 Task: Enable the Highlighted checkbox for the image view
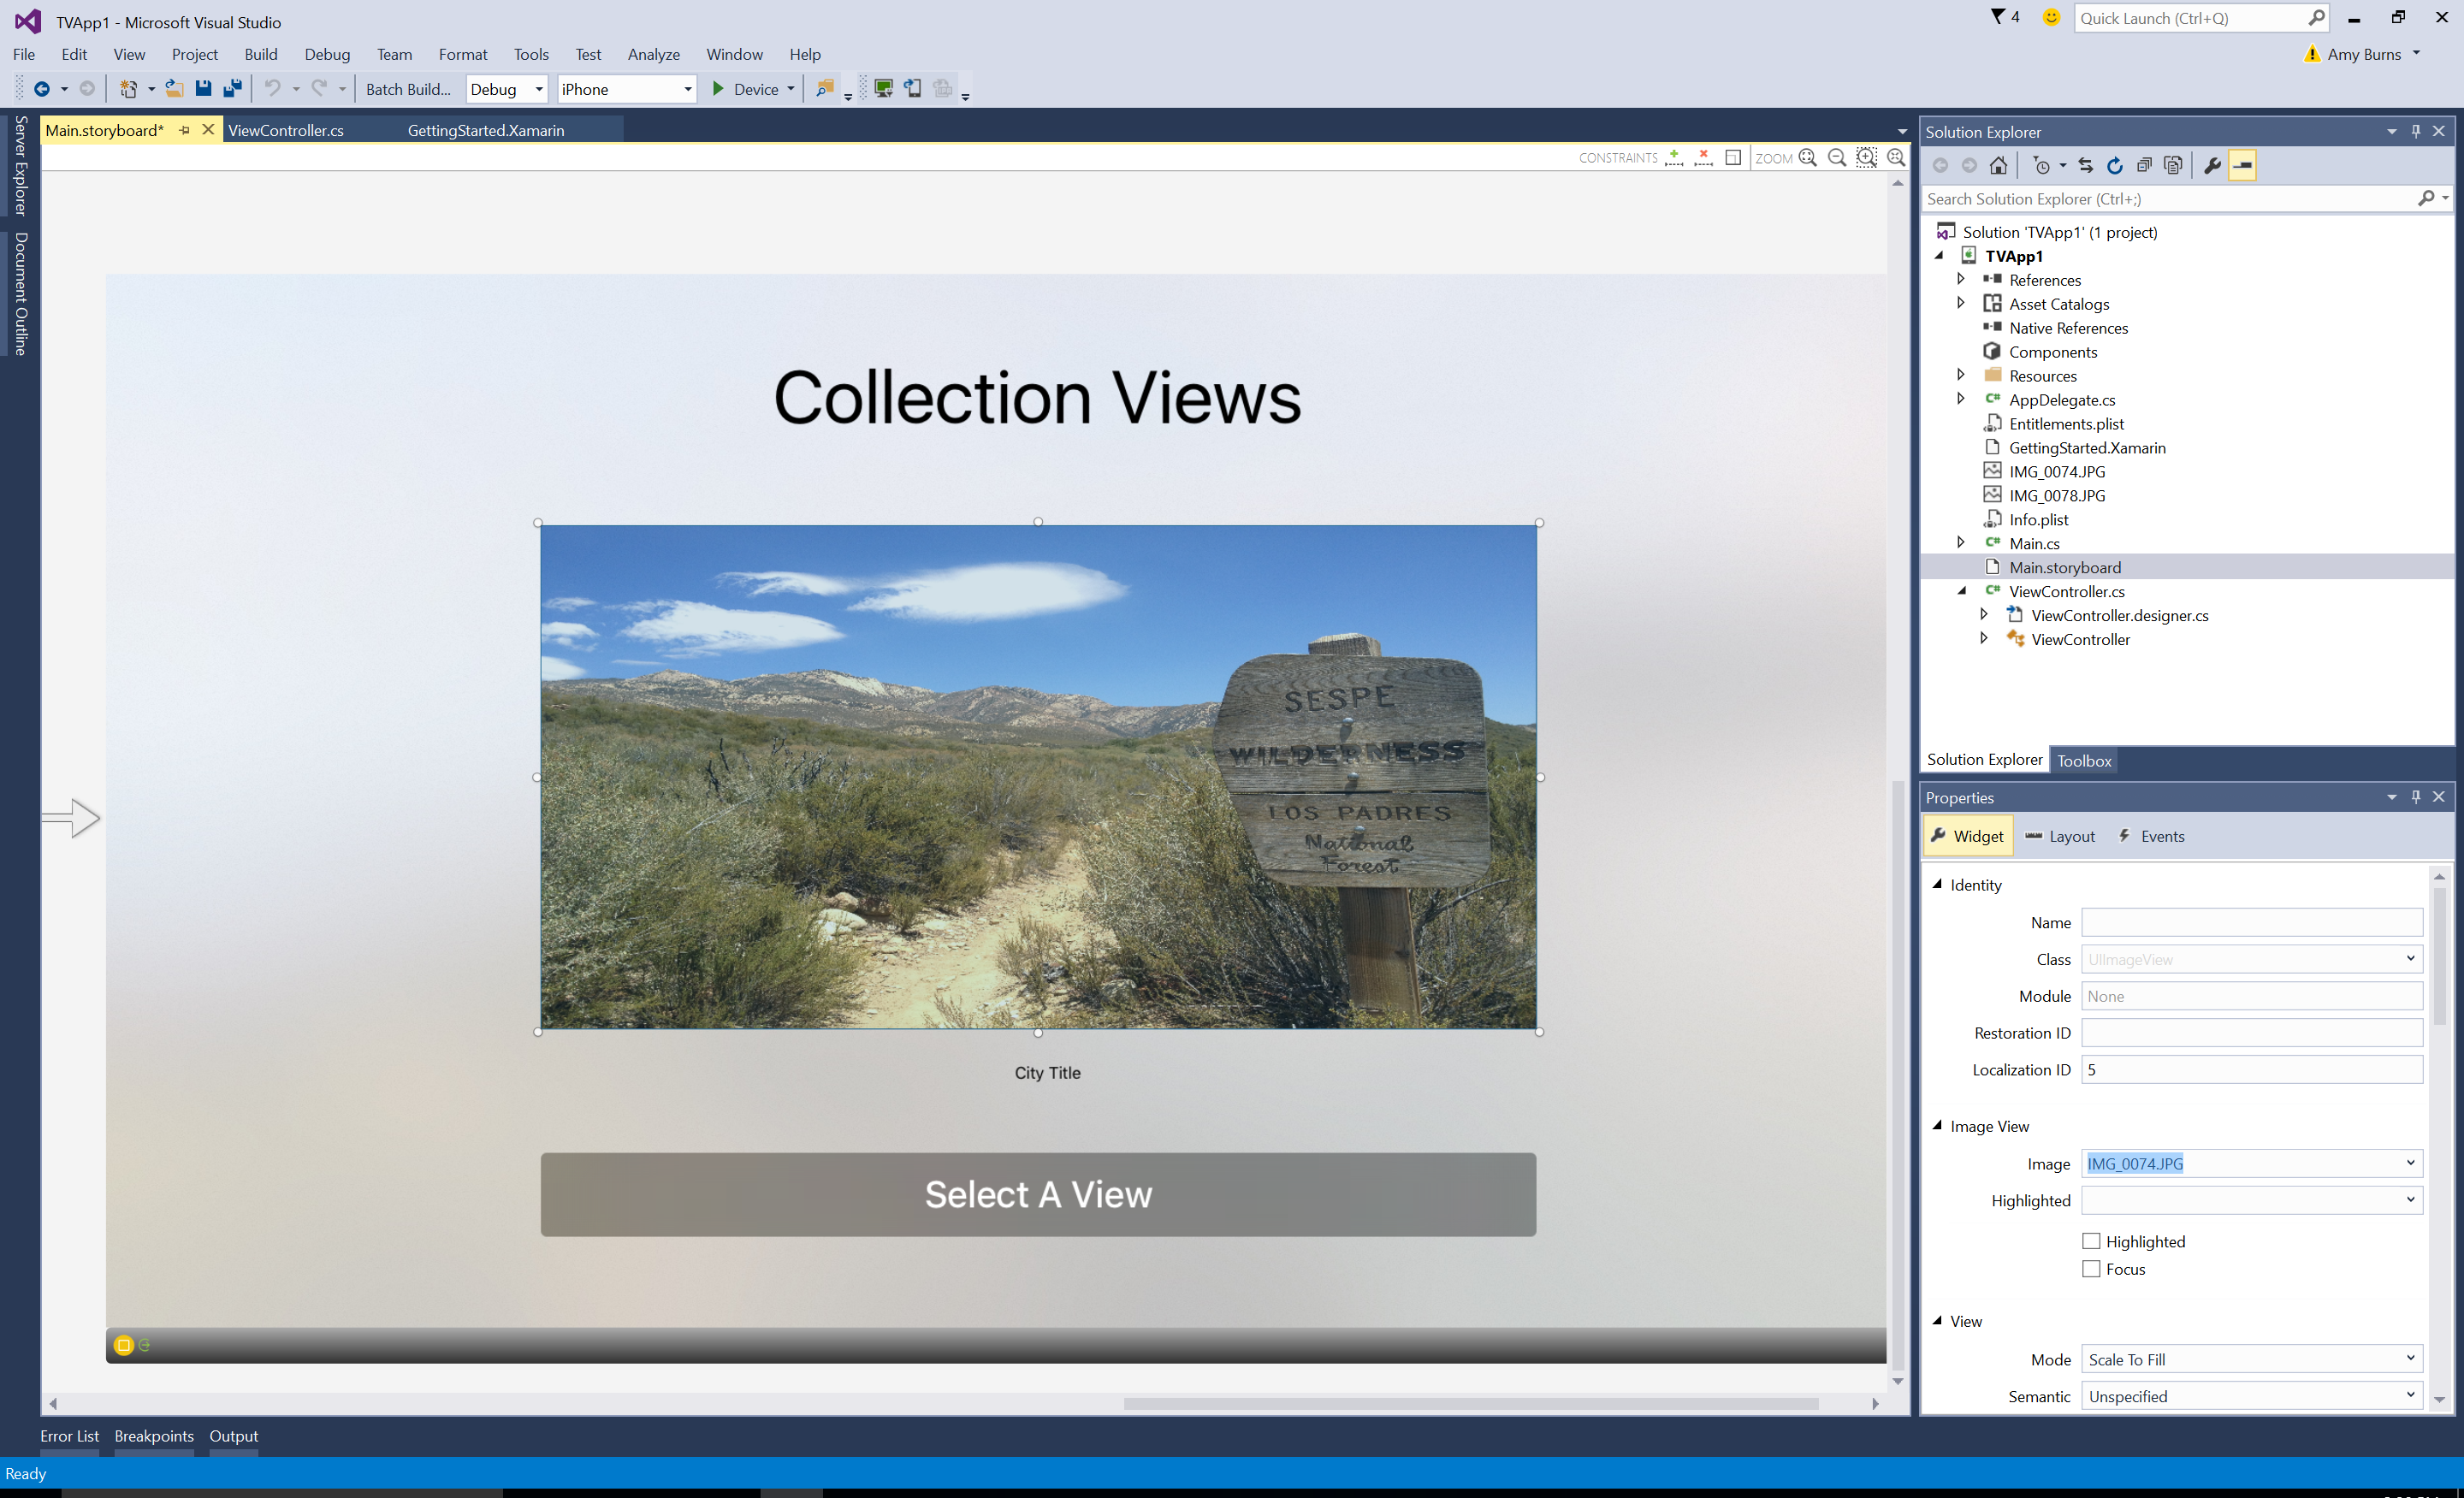2090,1240
